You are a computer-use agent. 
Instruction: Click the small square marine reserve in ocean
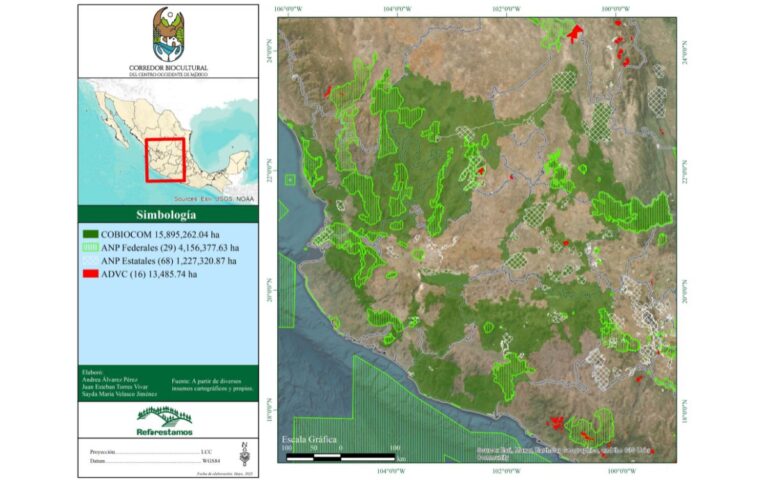pyautogui.click(x=290, y=180)
